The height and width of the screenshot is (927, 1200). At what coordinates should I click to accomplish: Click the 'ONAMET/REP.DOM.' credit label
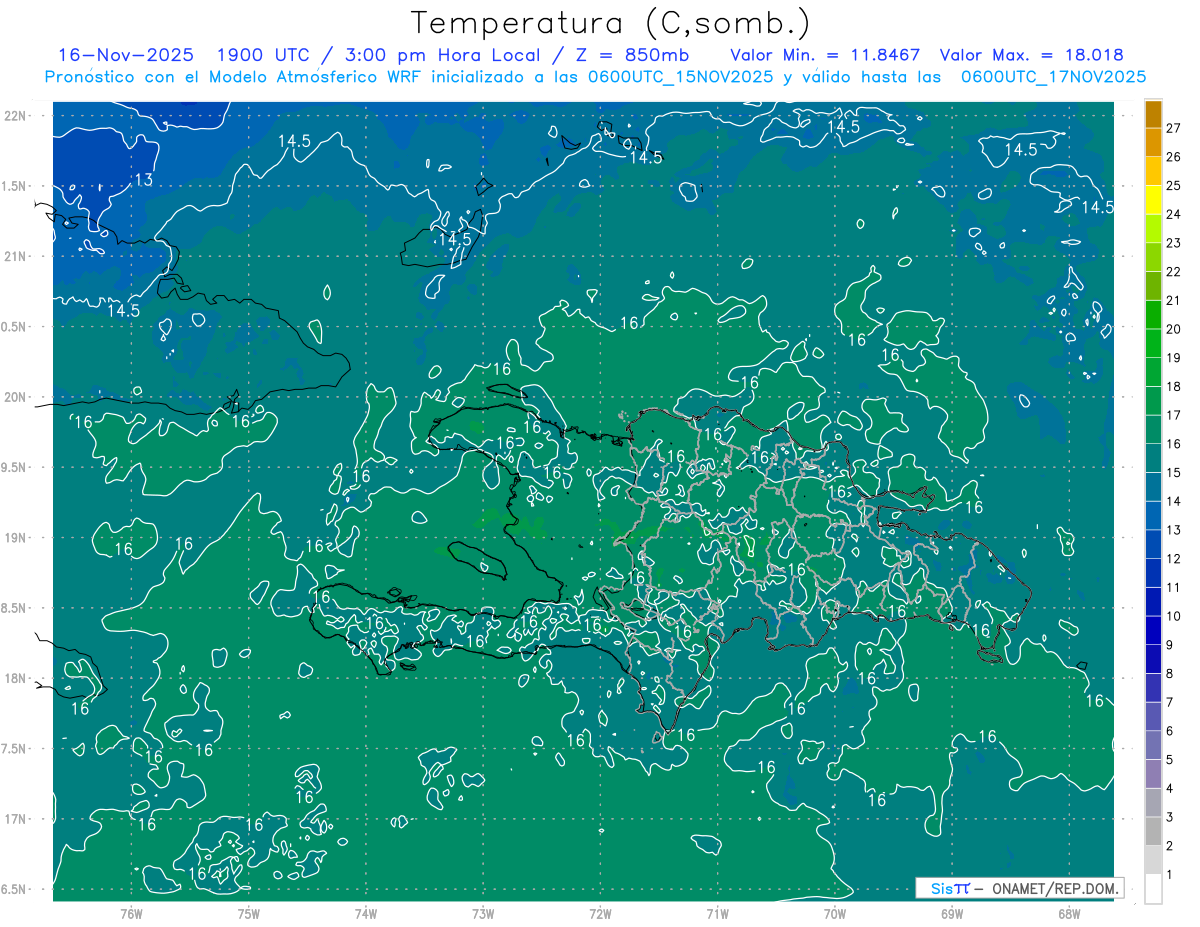1055,888
